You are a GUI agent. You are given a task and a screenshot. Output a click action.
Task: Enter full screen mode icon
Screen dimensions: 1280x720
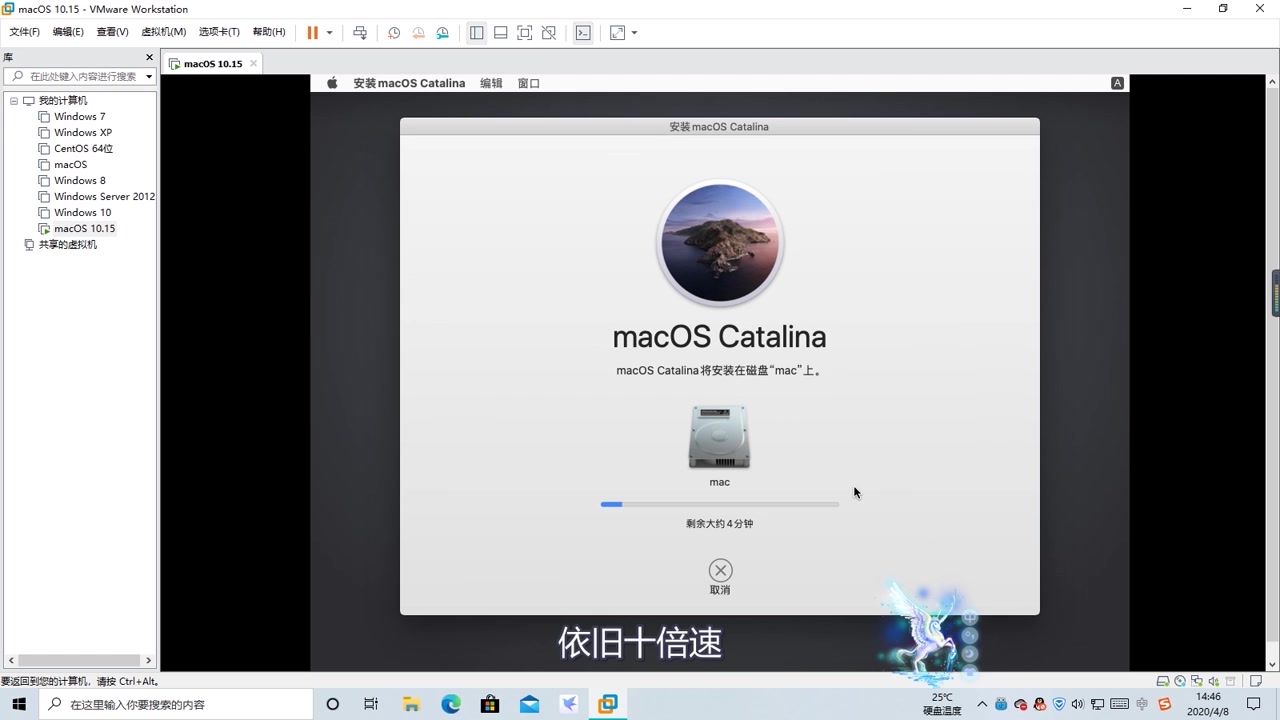click(524, 32)
